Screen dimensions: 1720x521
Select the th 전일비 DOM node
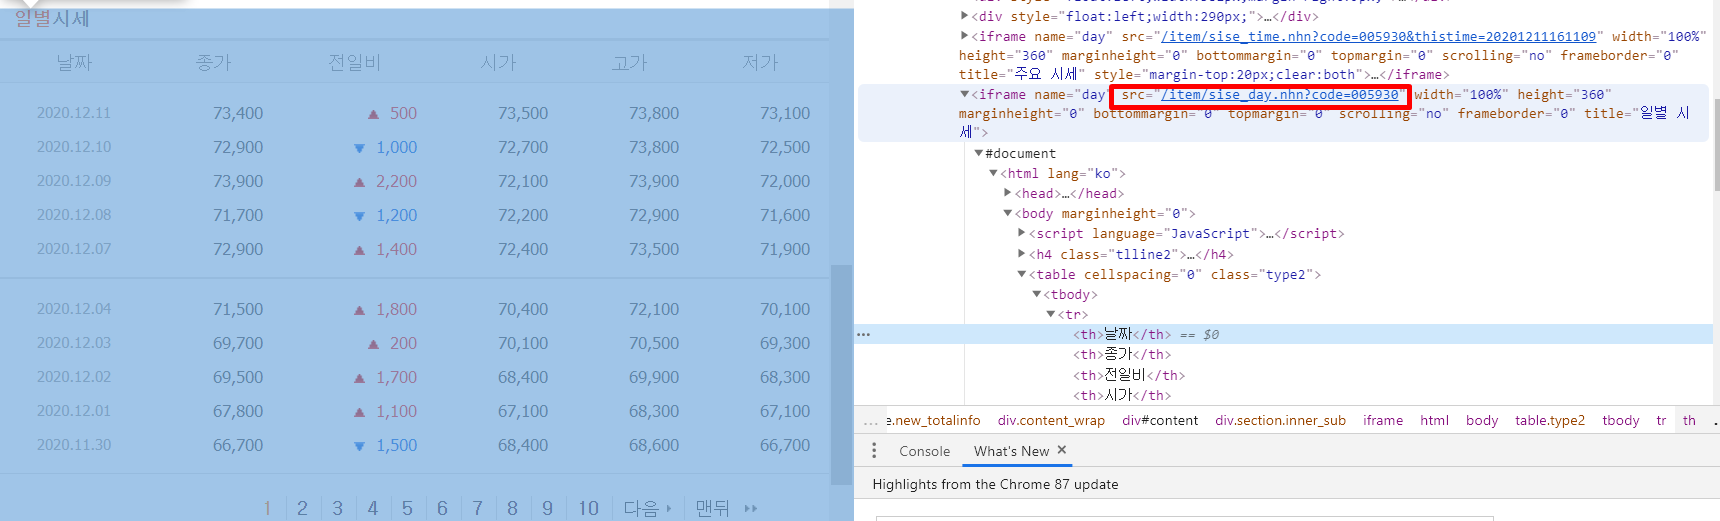point(1129,375)
